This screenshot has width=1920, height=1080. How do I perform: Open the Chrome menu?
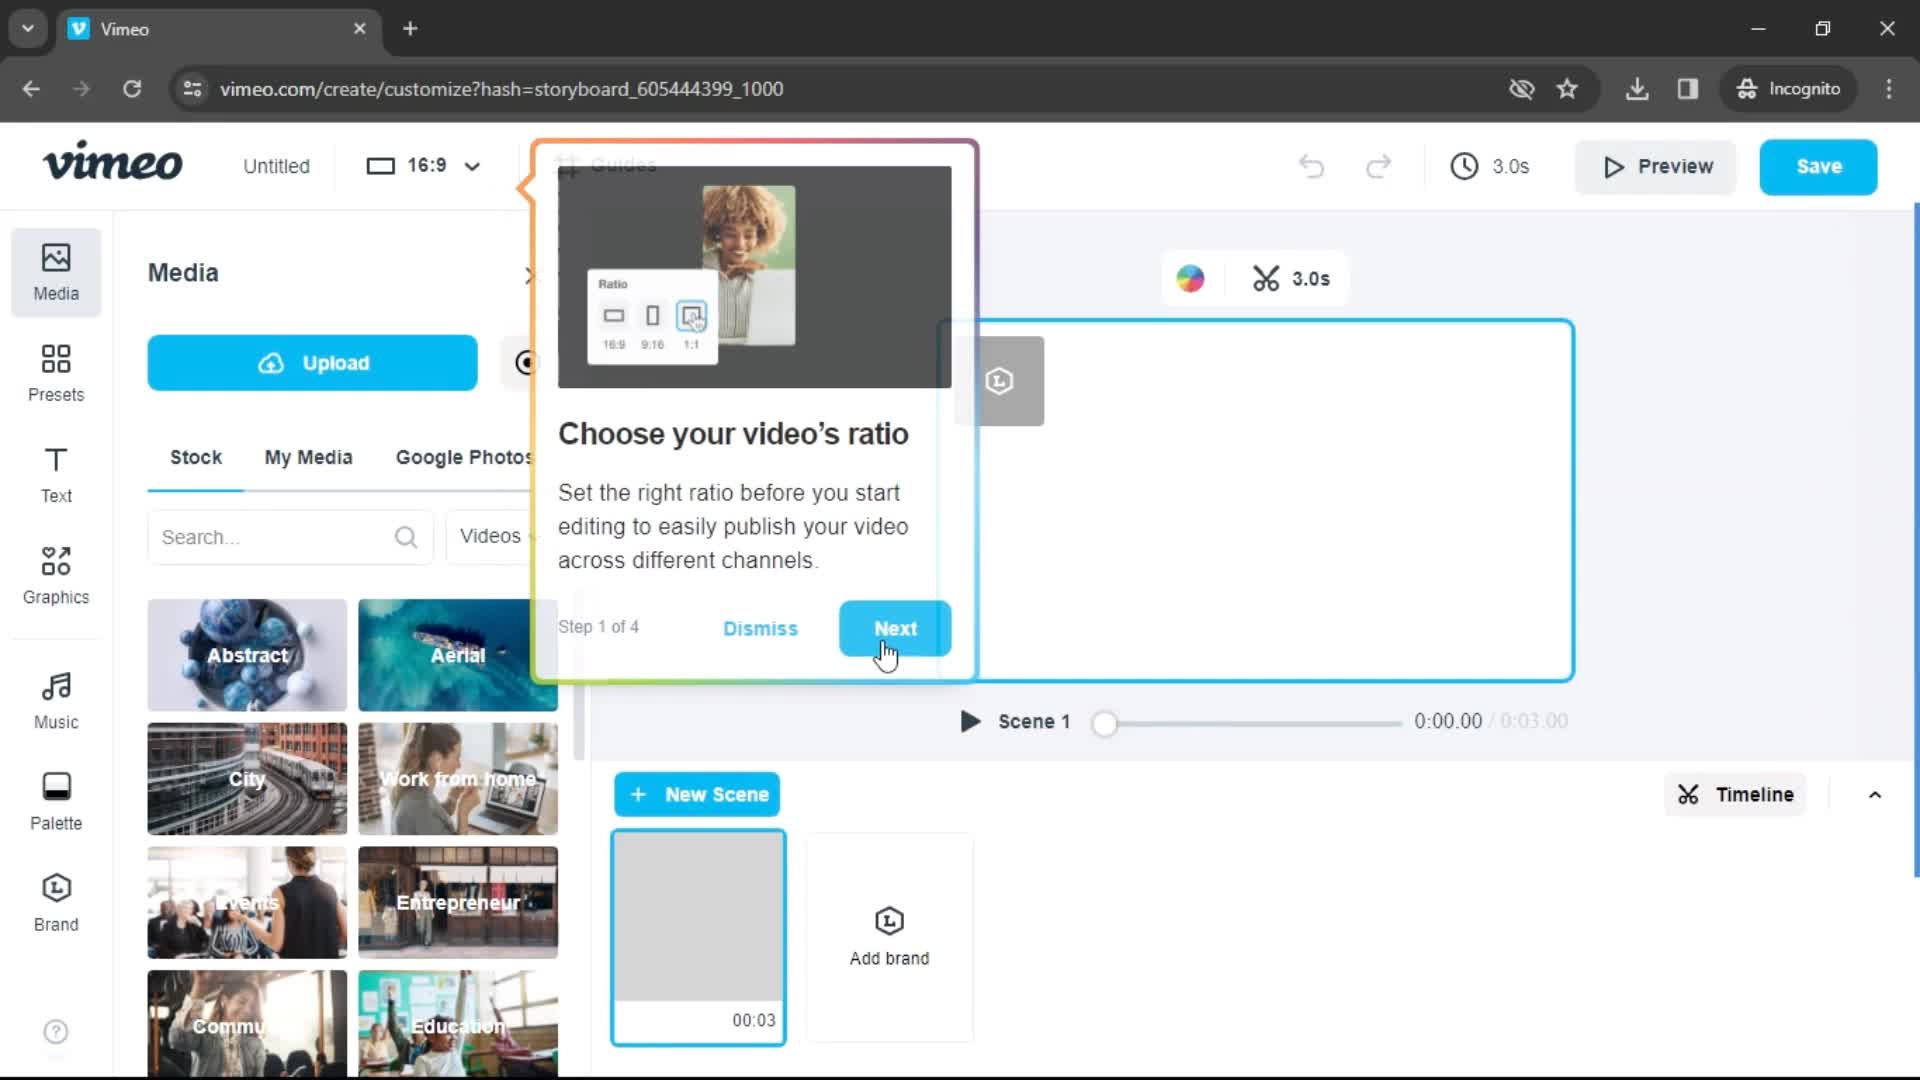click(x=1889, y=89)
